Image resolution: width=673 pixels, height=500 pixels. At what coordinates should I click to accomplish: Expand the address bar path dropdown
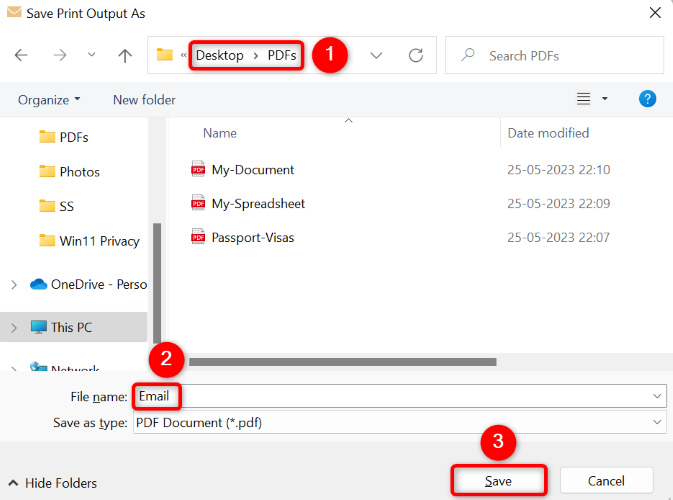(x=377, y=56)
